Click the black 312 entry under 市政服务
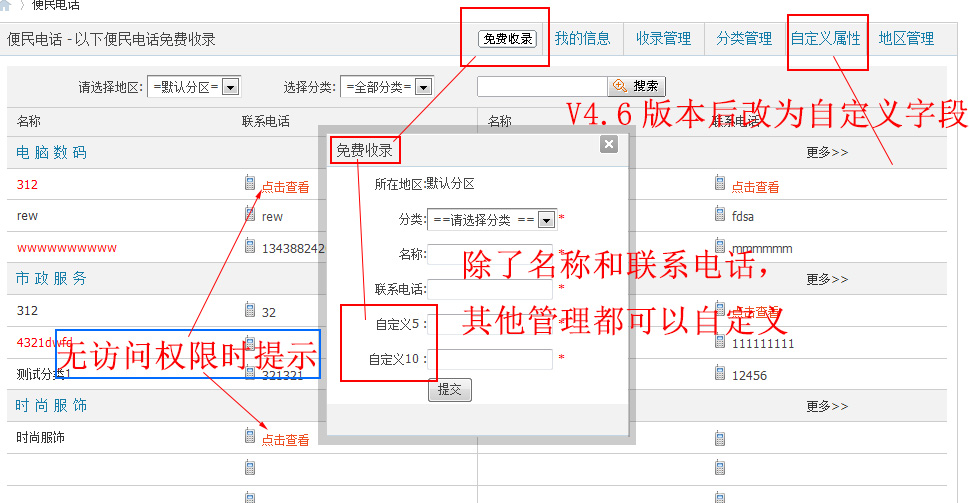 (27, 311)
